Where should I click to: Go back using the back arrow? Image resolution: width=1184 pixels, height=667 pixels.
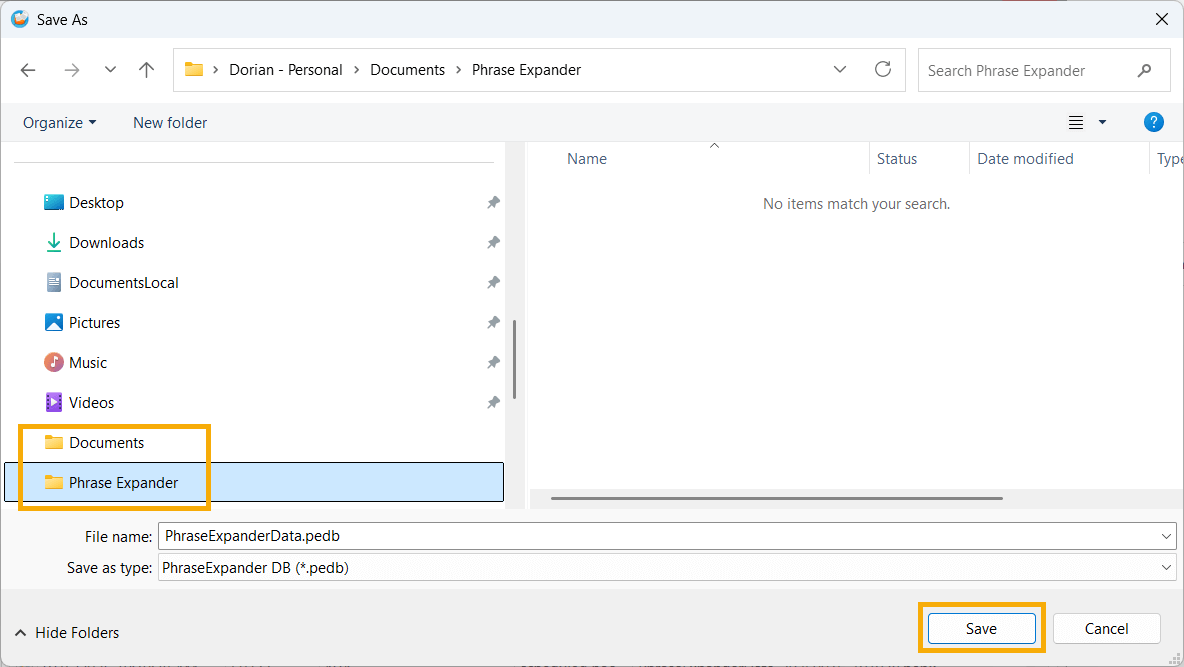(28, 70)
